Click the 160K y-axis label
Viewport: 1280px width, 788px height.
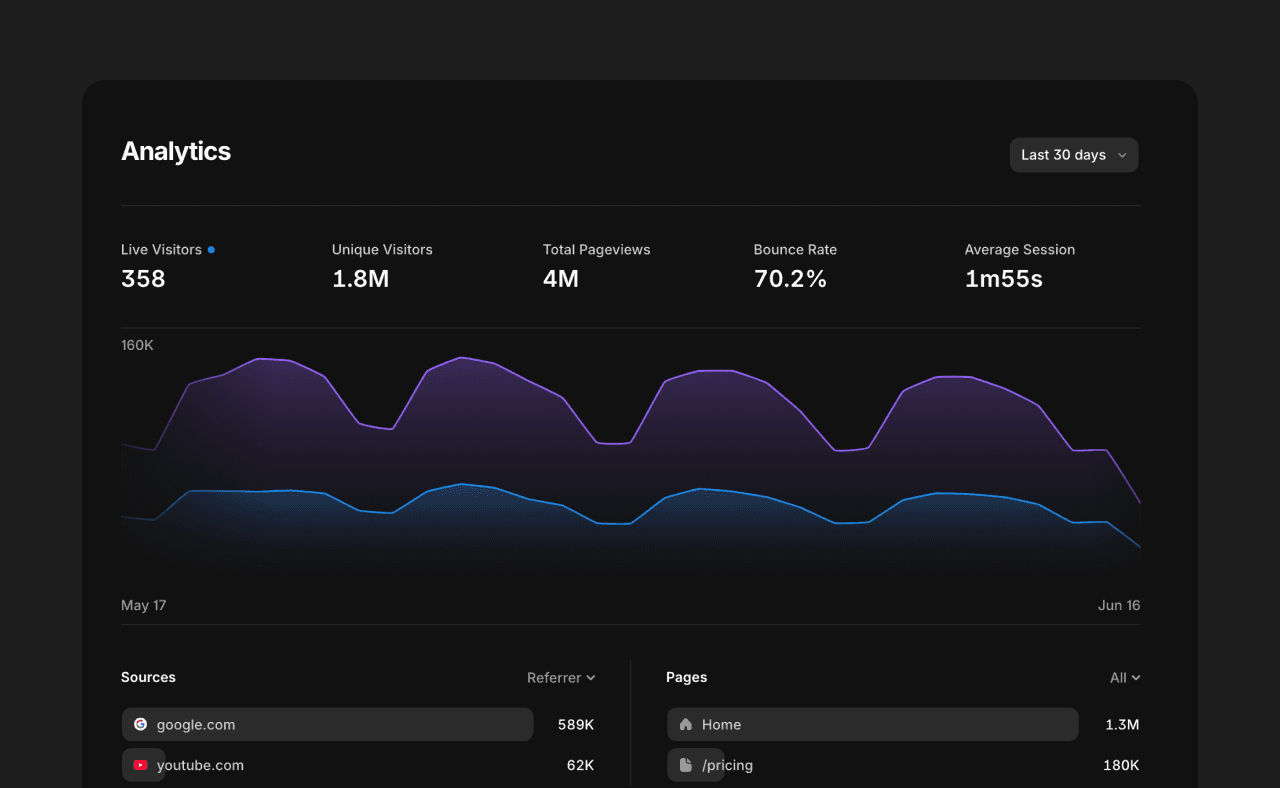[x=137, y=345]
